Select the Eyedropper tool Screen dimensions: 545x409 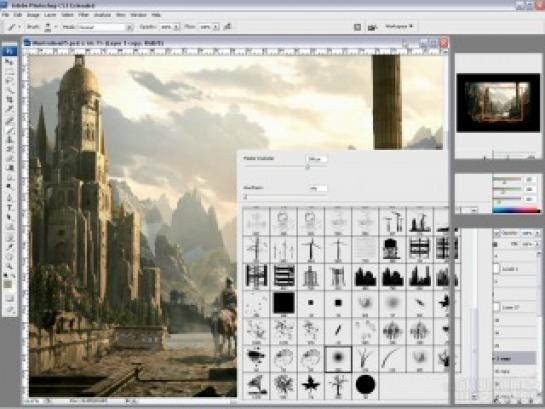pos(9,247)
